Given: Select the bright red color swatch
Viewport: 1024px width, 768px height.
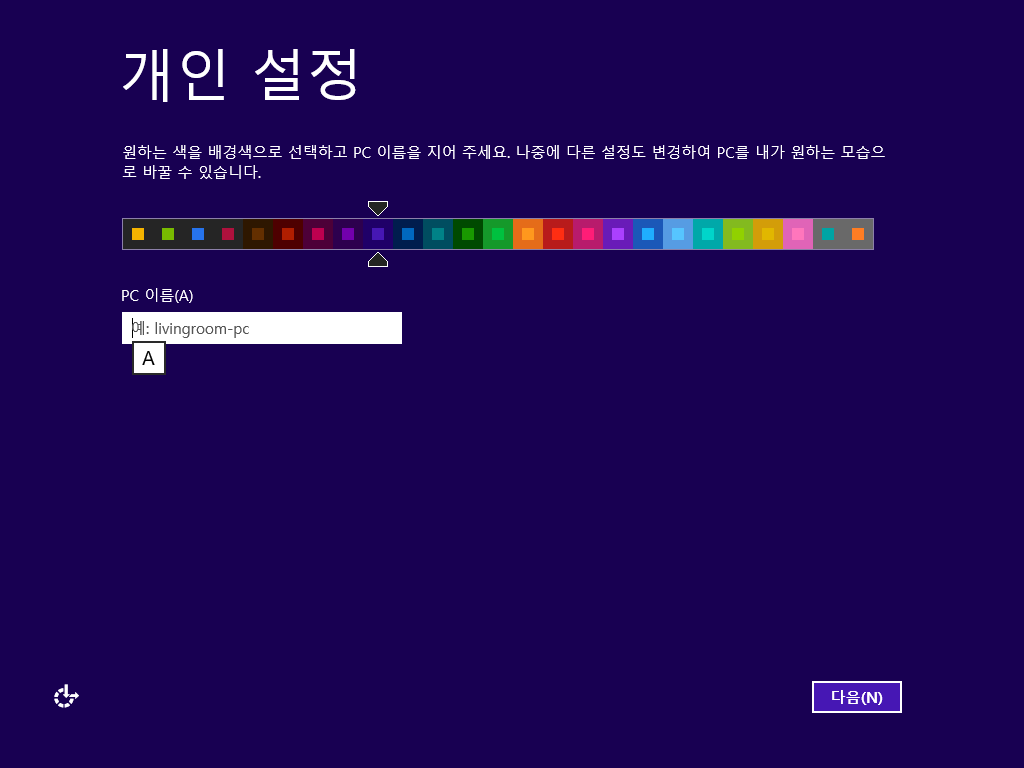Looking at the screenshot, I should (558, 234).
